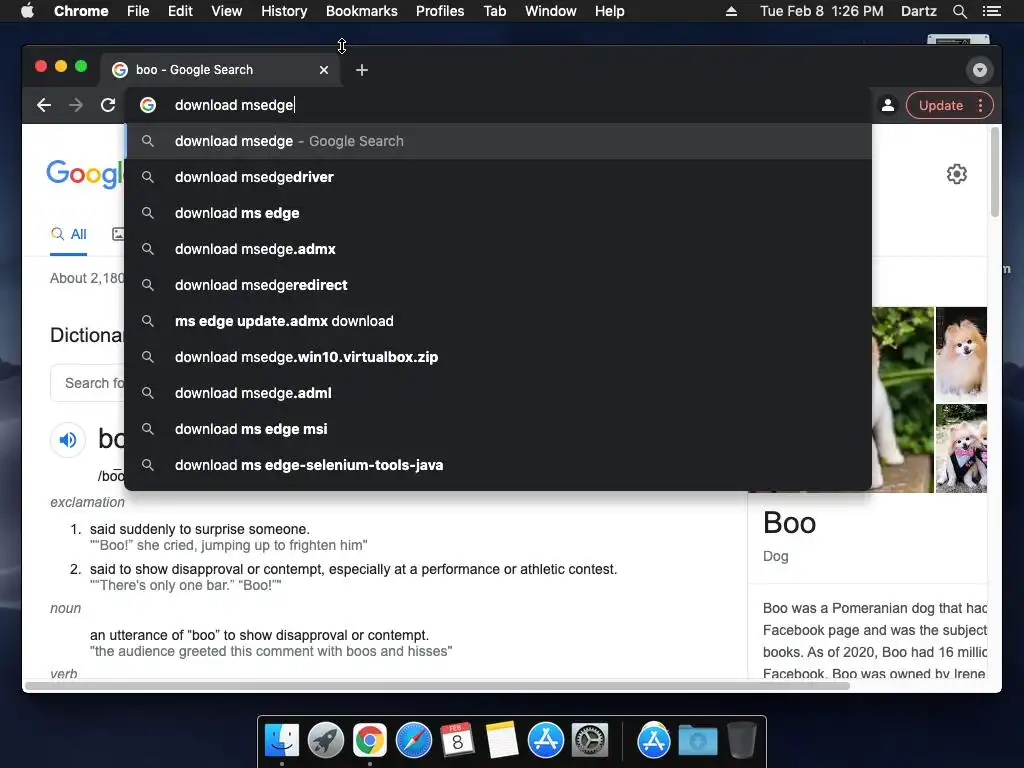Choose suggestion ms edge update.admx download
Image resolution: width=1024 pixels, height=768 pixels.
click(x=498, y=321)
